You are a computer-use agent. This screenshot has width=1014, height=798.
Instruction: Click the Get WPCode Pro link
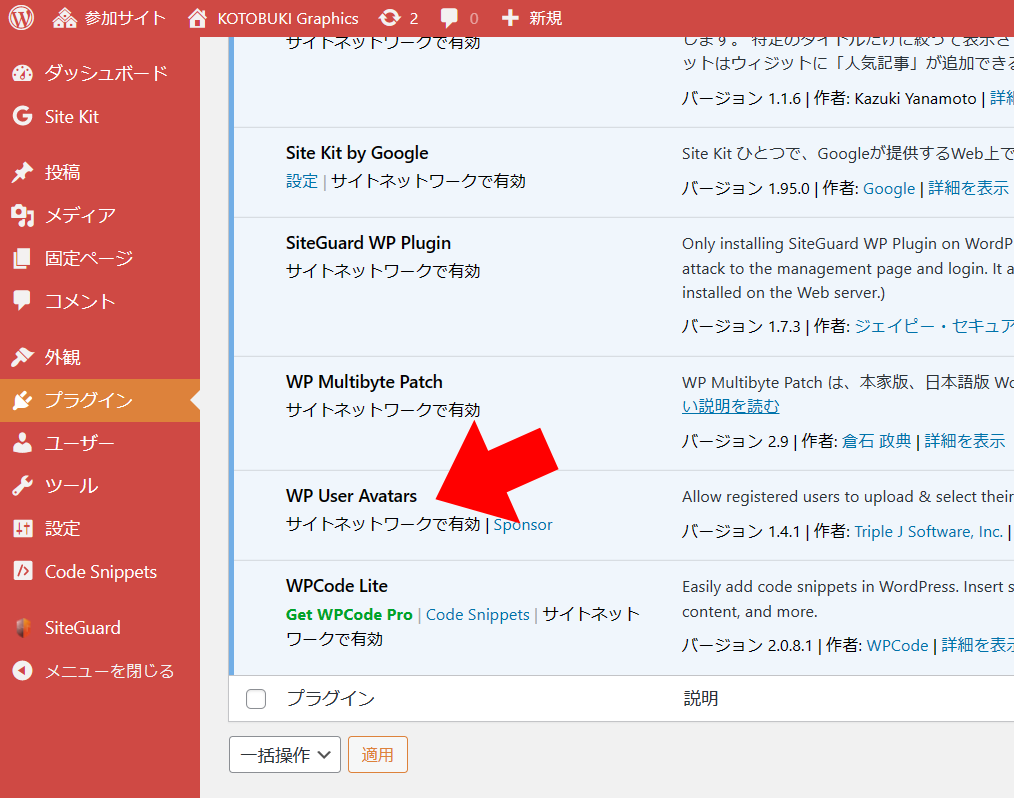click(349, 614)
